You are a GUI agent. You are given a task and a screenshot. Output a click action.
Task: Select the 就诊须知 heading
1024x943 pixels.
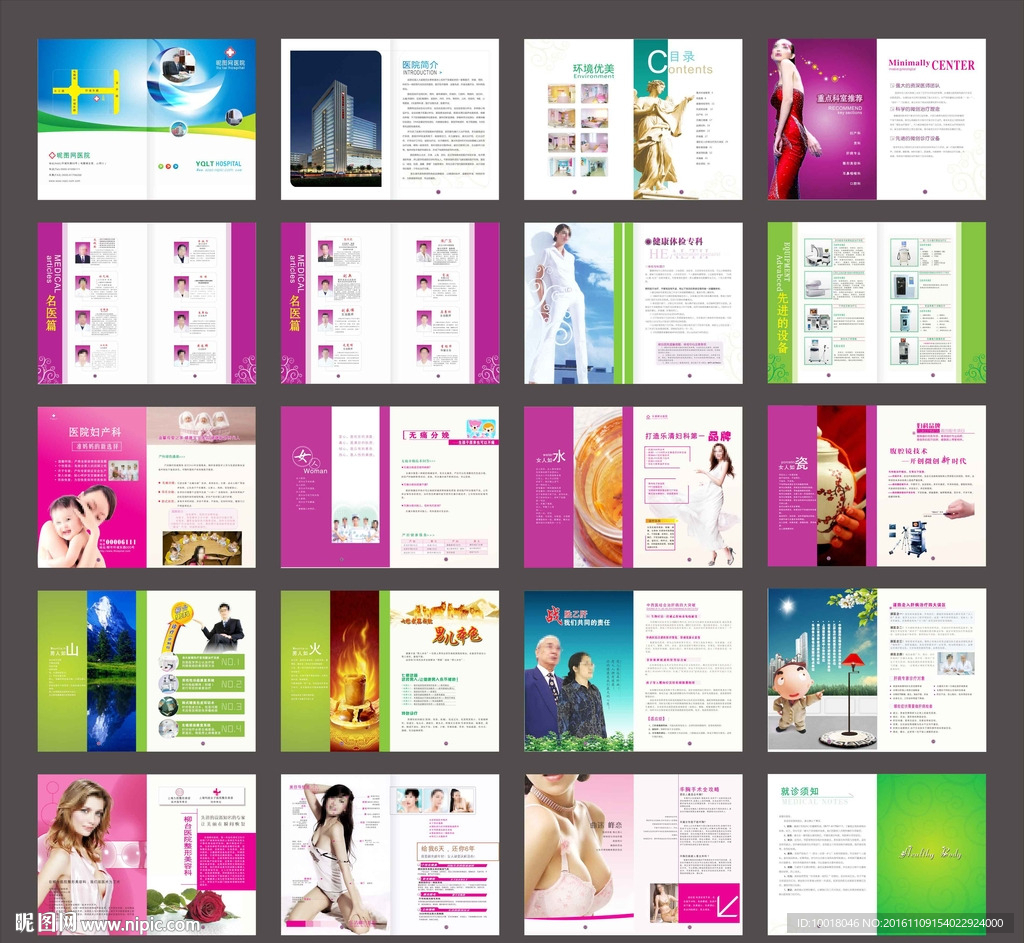[x=799, y=791]
